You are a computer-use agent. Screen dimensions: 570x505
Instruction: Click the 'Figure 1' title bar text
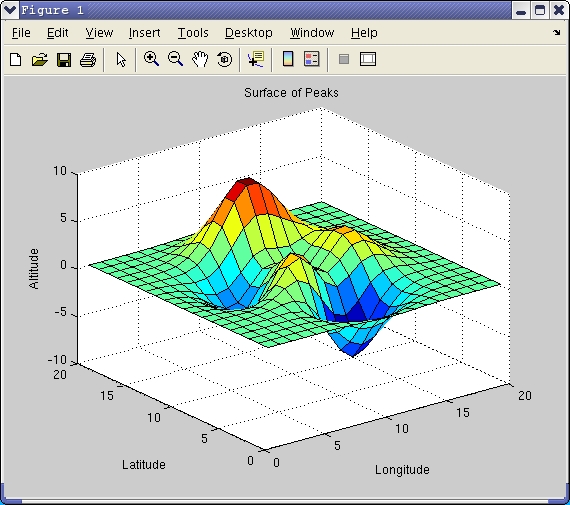[52, 10]
